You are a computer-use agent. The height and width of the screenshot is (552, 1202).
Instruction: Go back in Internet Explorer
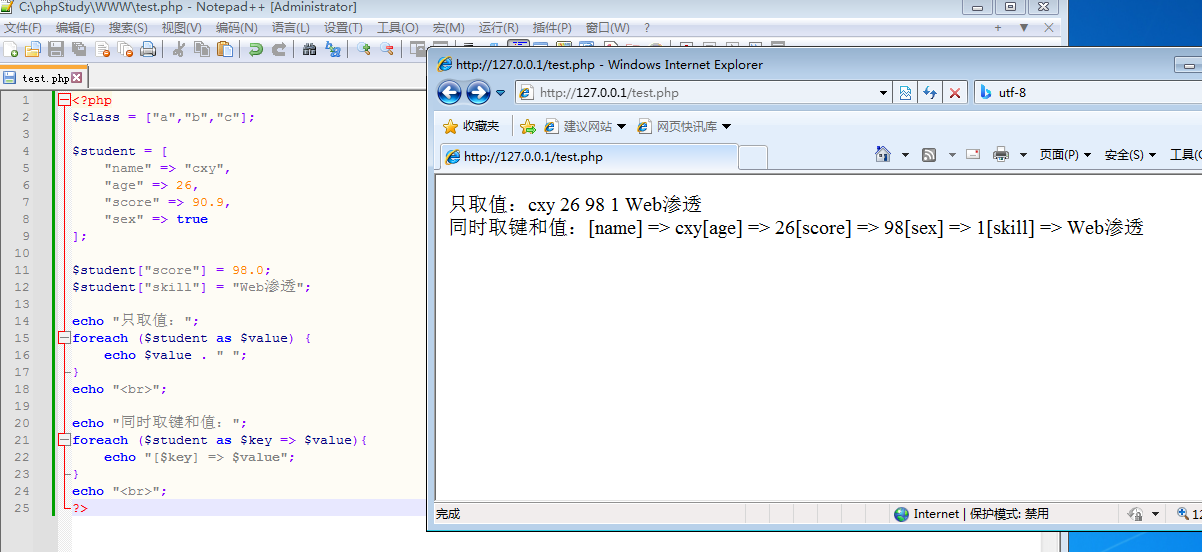tap(449, 93)
